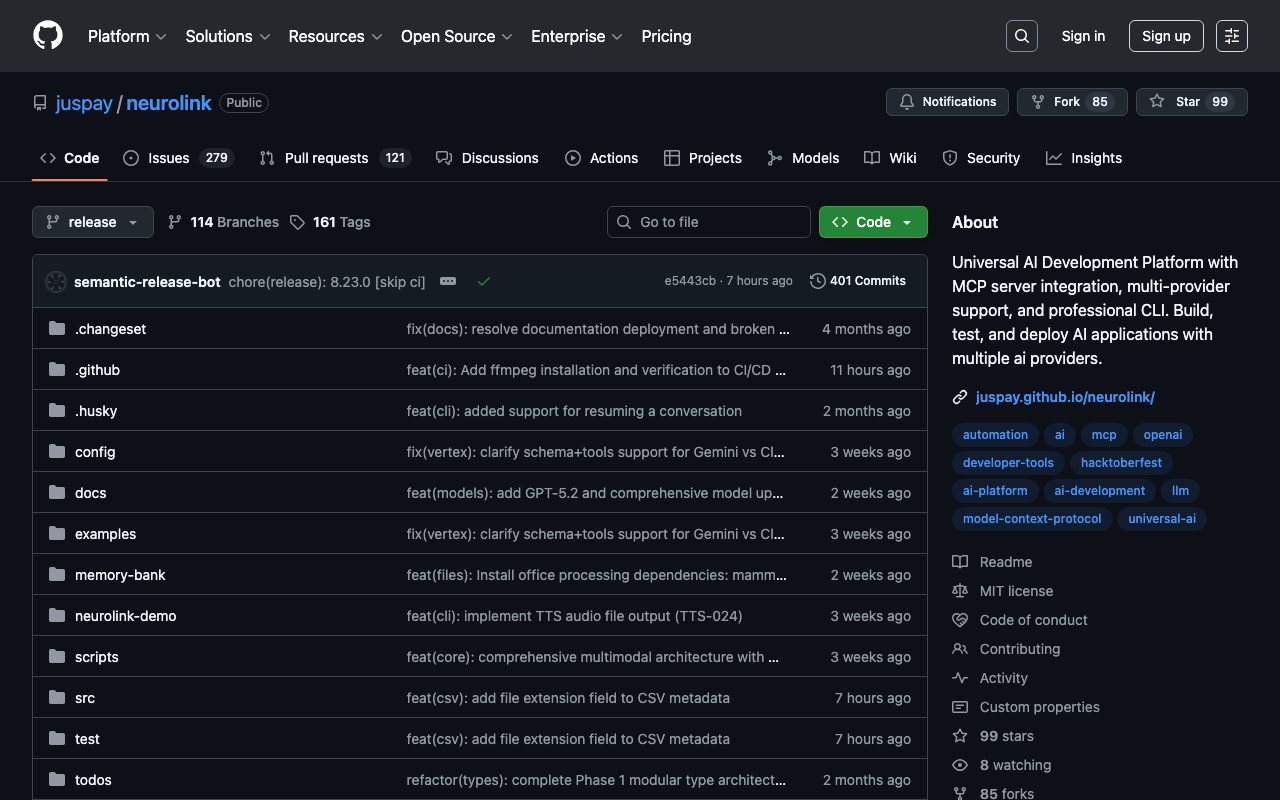1280x800 pixels.
Task: Open the src folder
Action: [85, 698]
